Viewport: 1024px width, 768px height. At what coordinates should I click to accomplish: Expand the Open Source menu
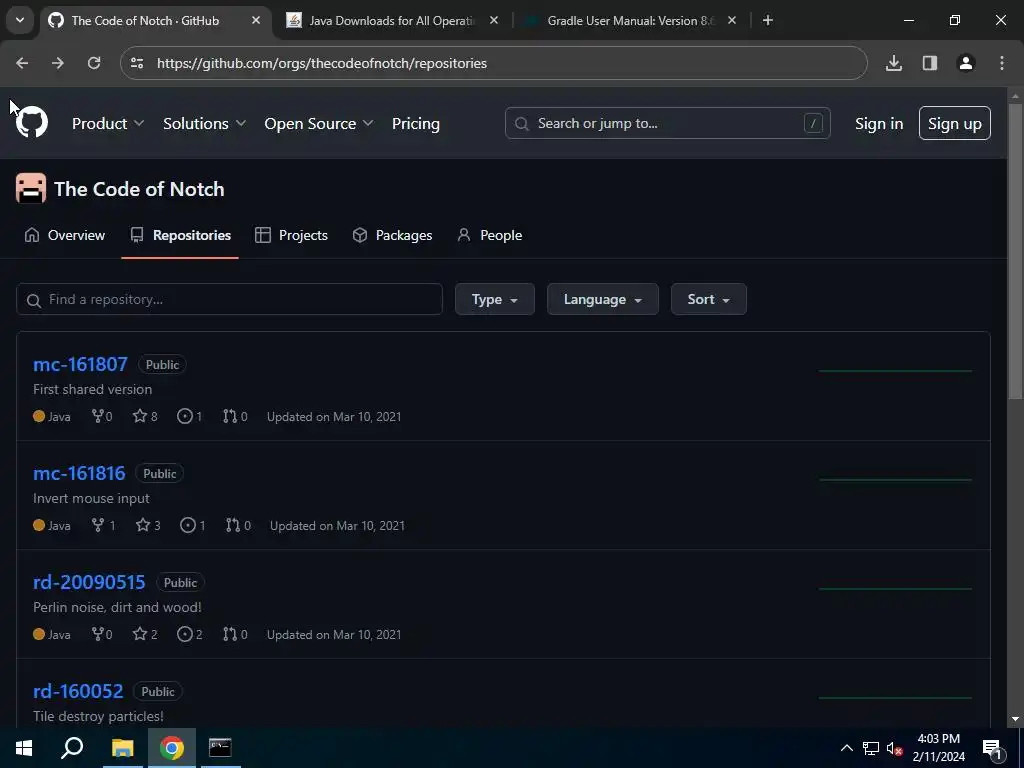click(x=318, y=123)
